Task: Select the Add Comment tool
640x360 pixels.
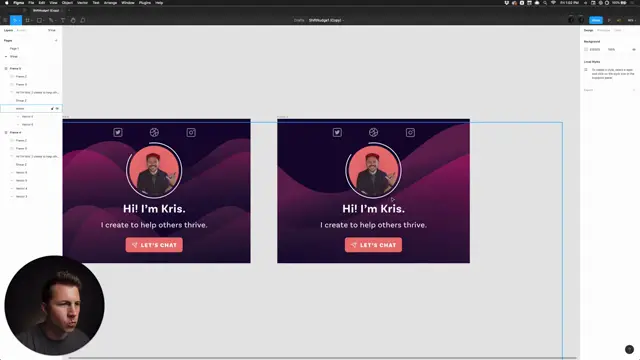Action: pyautogui.click(x=83, y=20)
